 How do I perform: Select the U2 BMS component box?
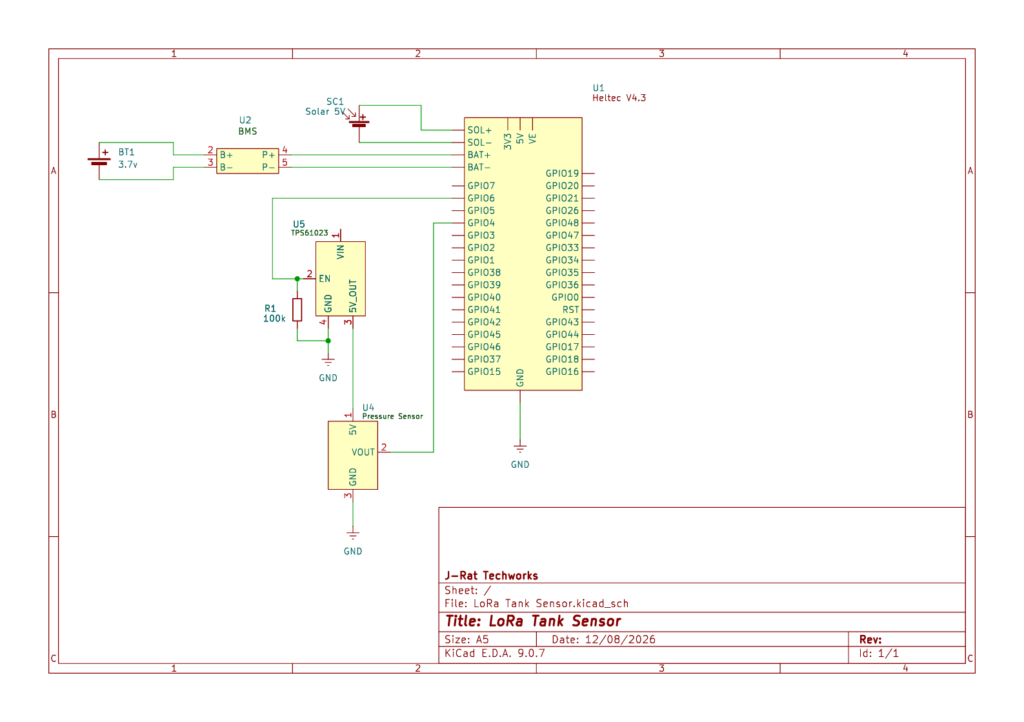248,161
